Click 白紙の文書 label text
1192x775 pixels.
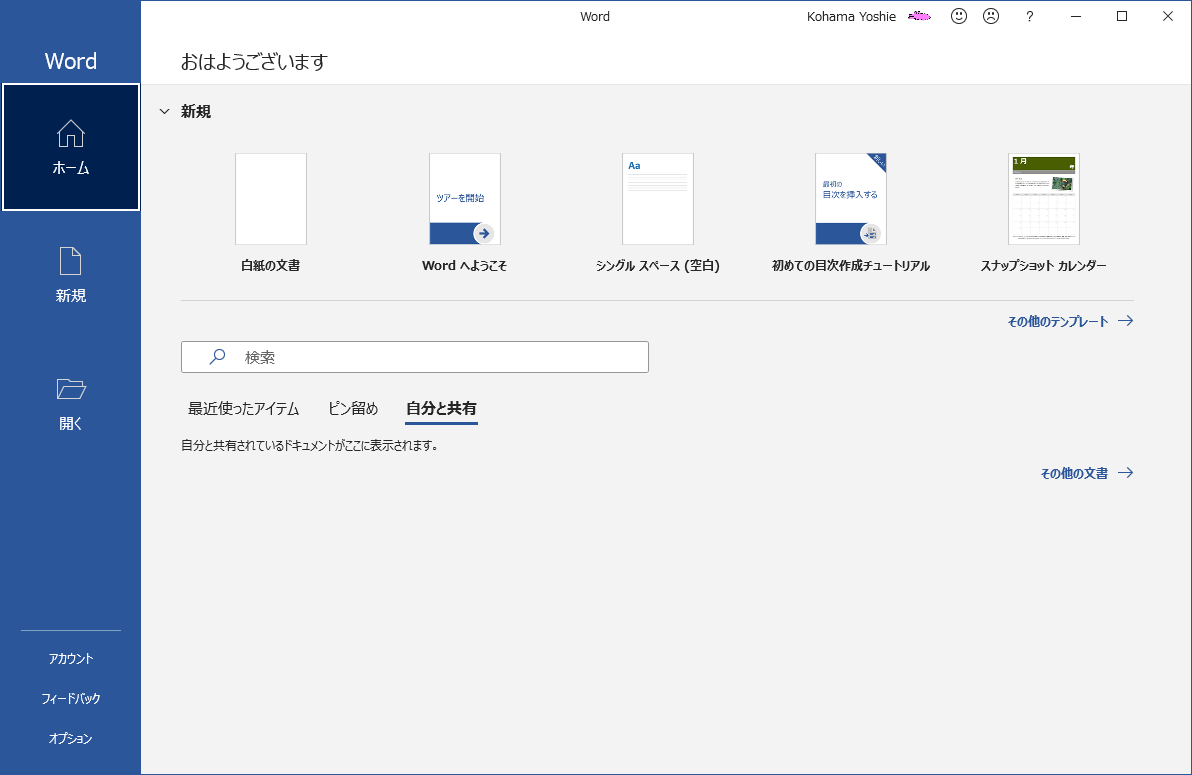pos(271,265)
